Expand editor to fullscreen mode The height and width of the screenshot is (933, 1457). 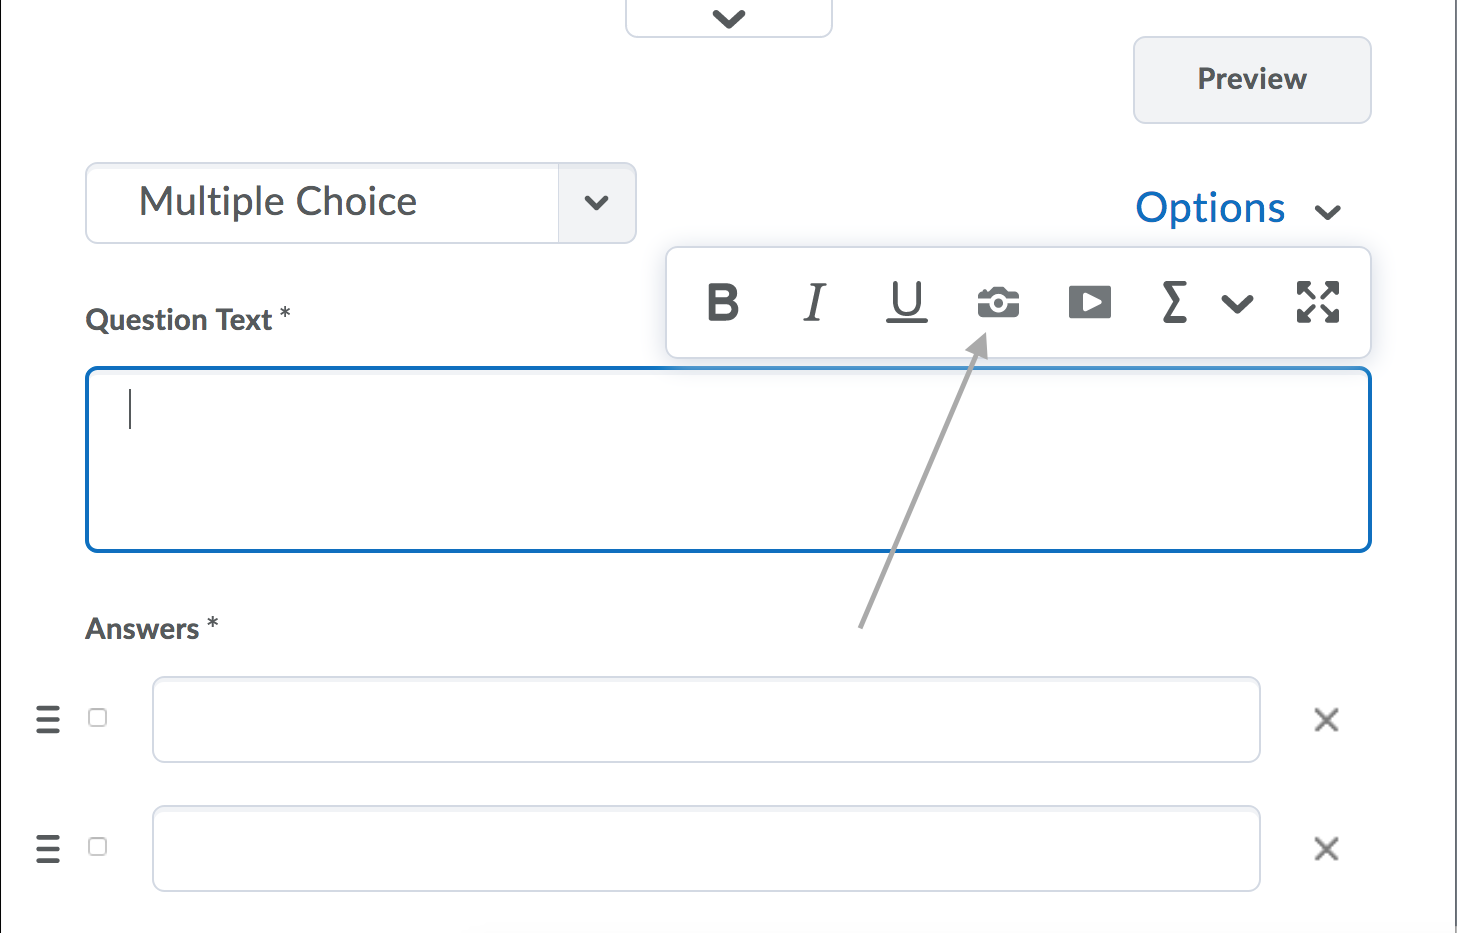pos(1318,302)
